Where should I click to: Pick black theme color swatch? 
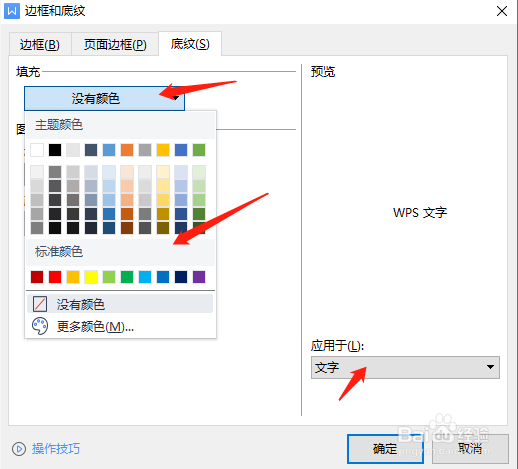point(55,150)
